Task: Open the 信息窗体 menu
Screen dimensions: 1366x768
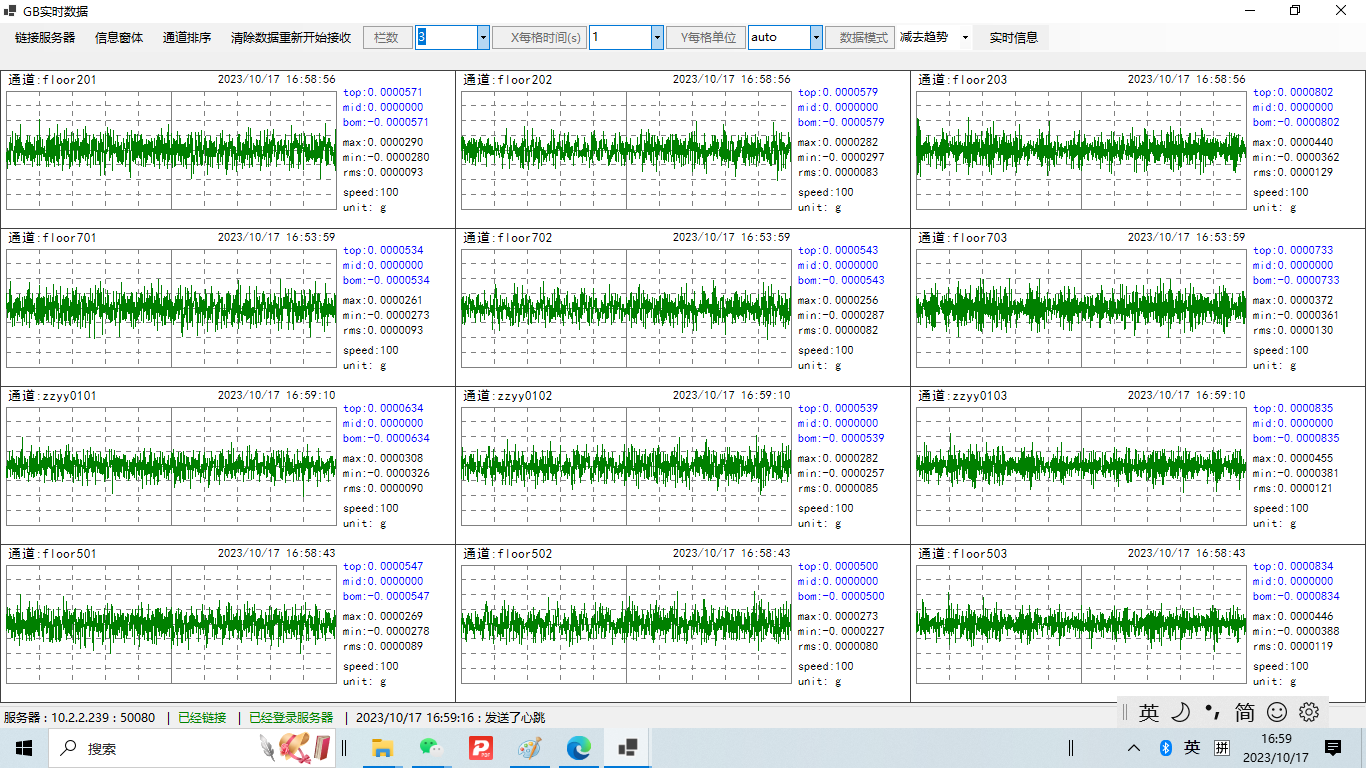Action: pos(119,38)
